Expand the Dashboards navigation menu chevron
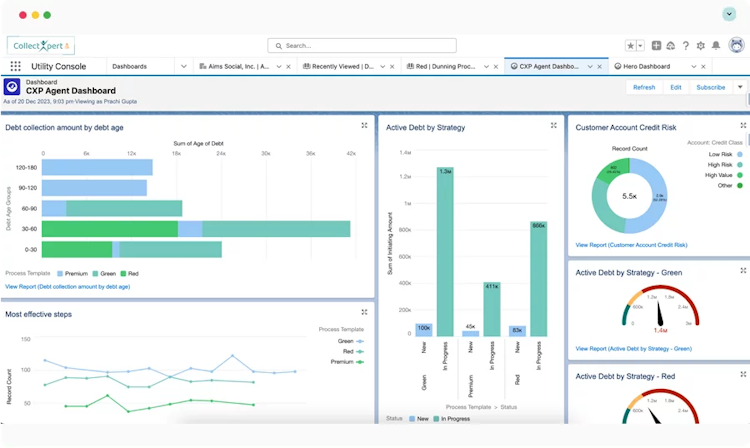 [x=184, y=66]
